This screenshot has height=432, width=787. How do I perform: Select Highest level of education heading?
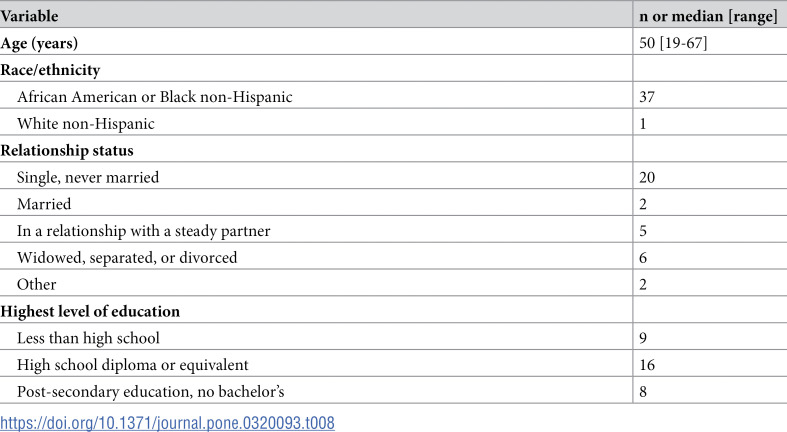[90, 311]
